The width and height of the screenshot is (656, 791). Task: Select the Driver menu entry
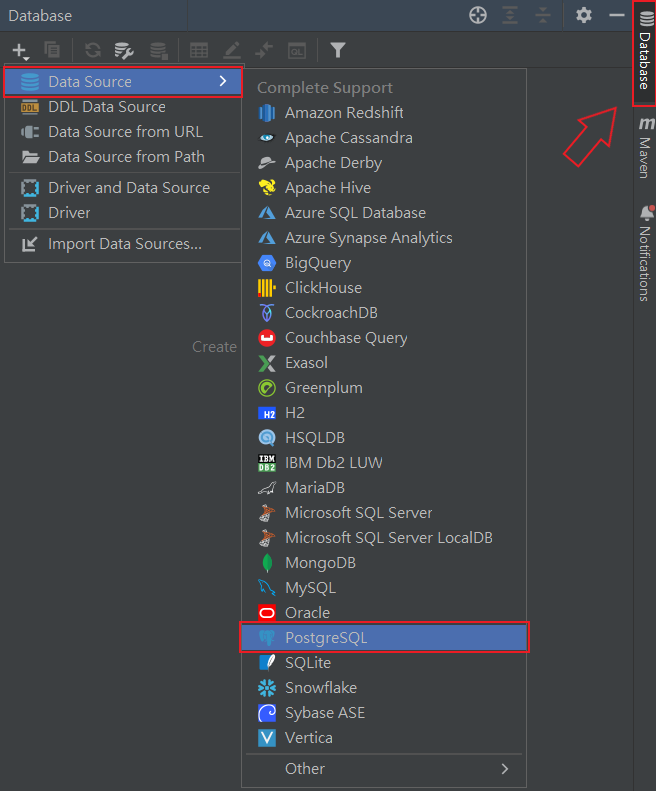(x=123, y=213)
